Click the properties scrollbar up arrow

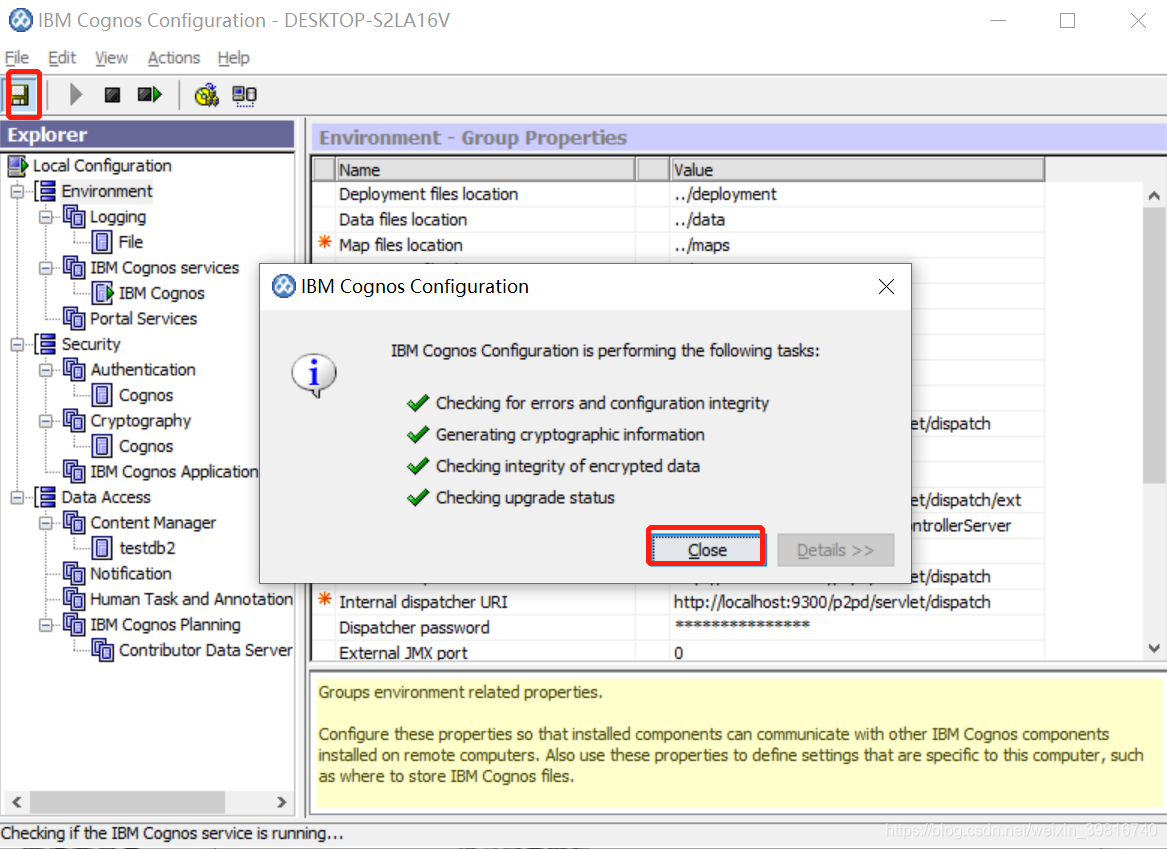pyautogui.click(x=1154, y=196)
